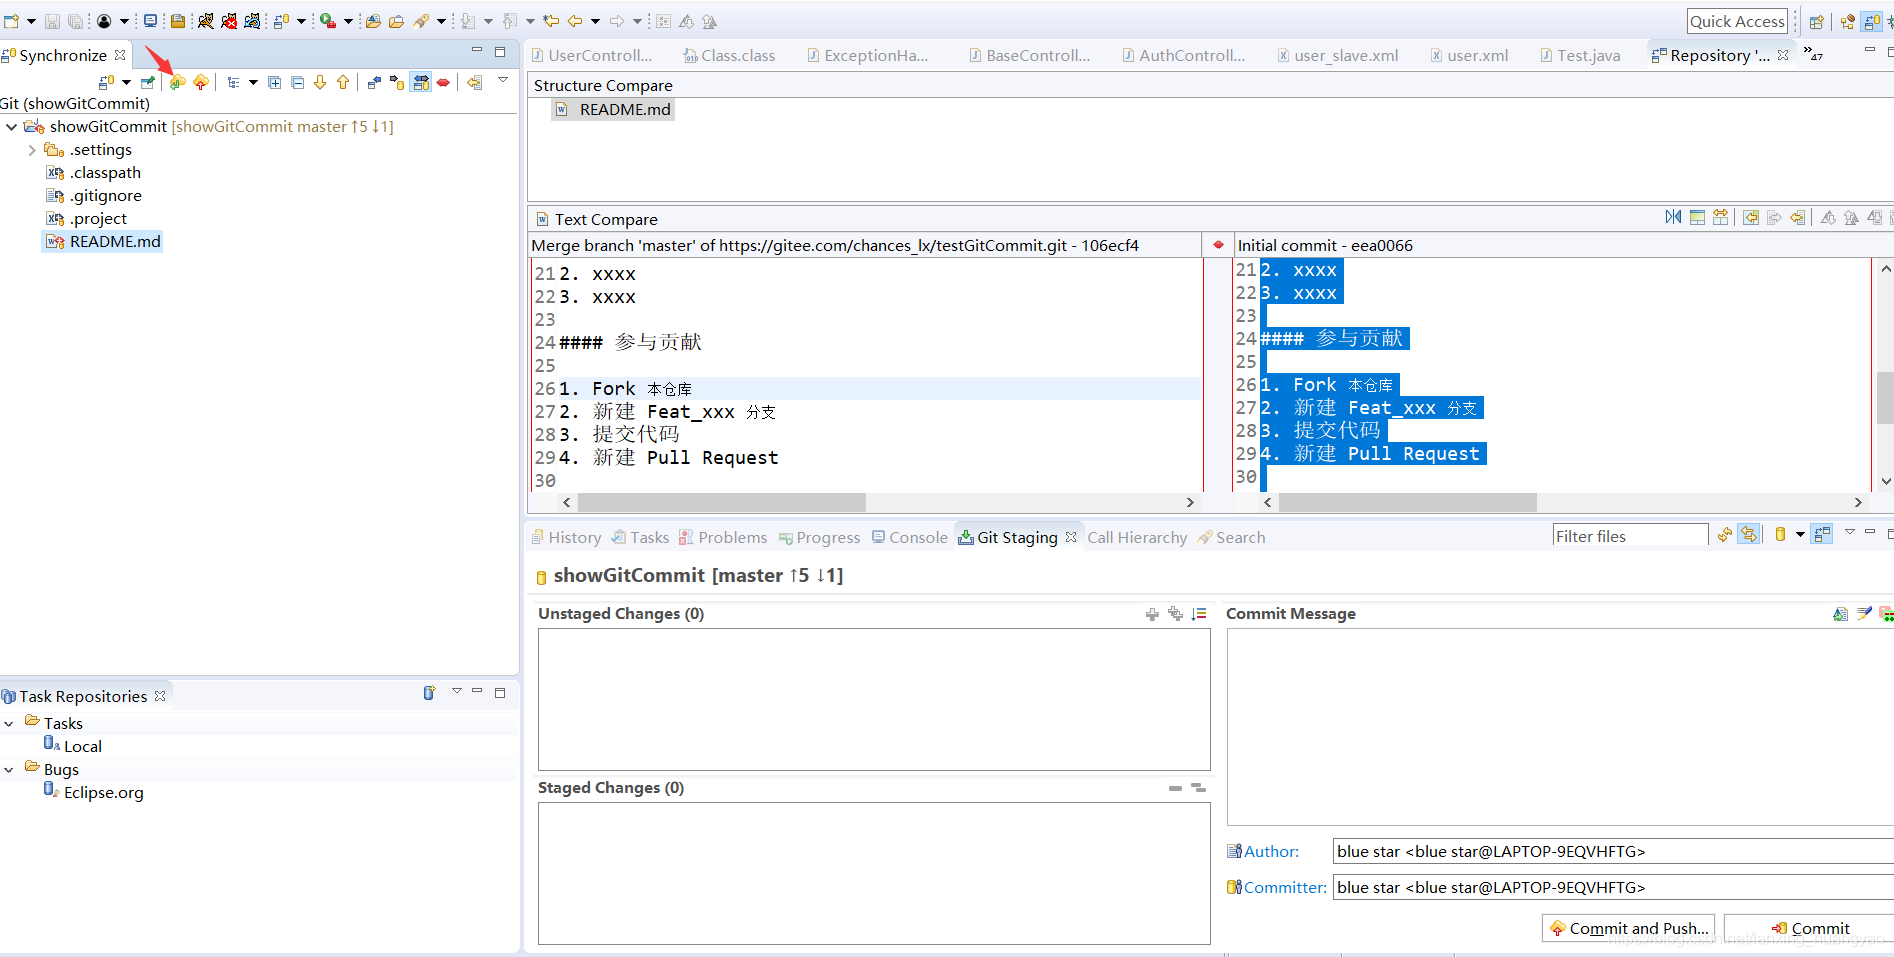Click the Commit and Push button
Screen dimensions: 1894x957
click(x=1628, y=928)
